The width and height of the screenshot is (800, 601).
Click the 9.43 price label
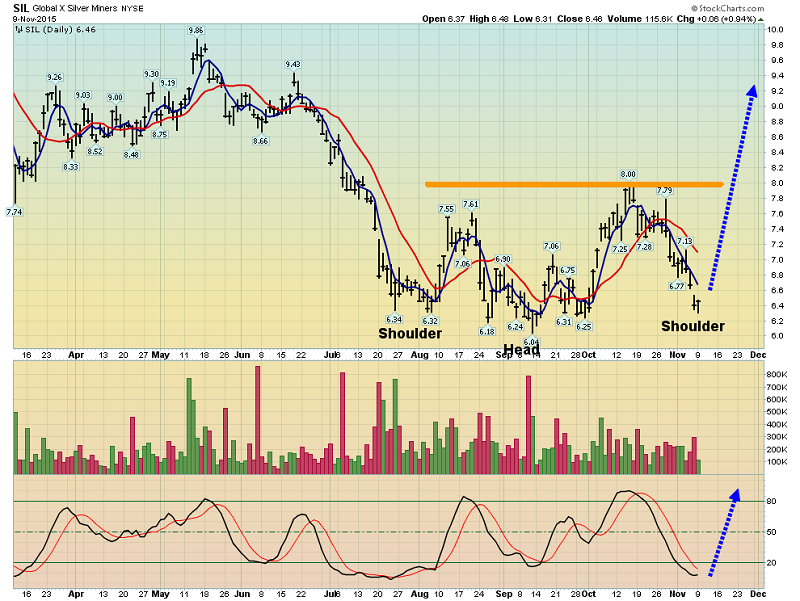293,64
